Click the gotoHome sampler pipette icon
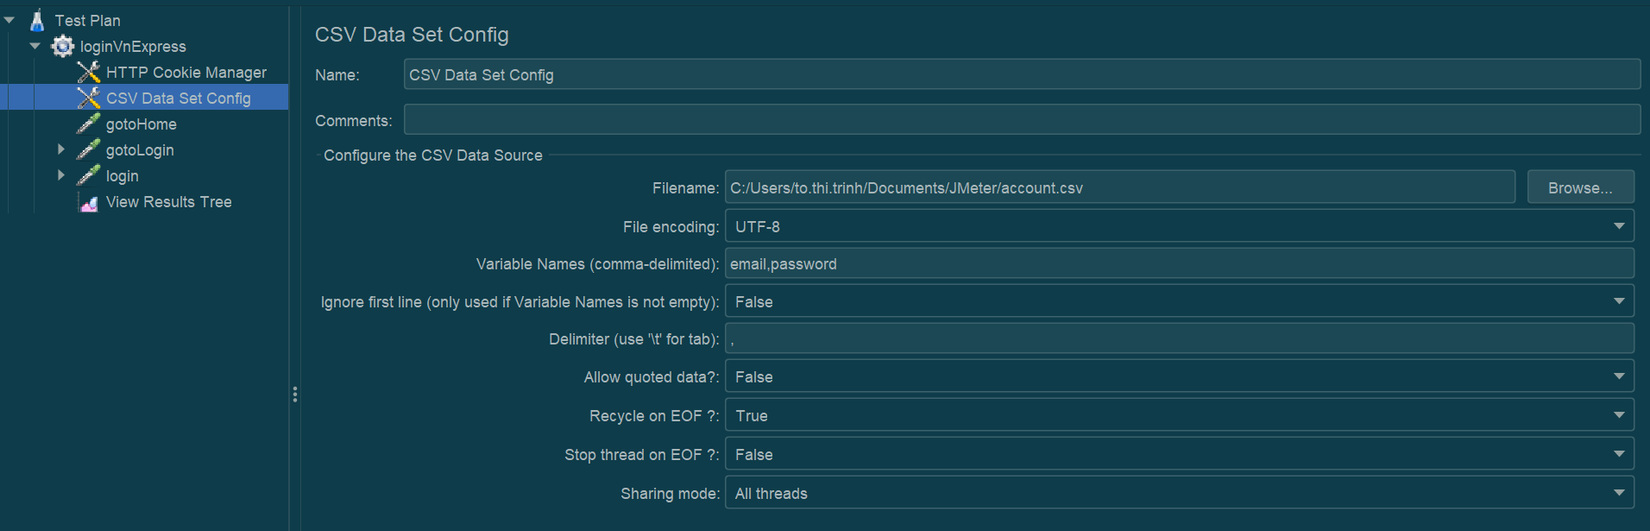1650x531 pixels. (89, 124)
